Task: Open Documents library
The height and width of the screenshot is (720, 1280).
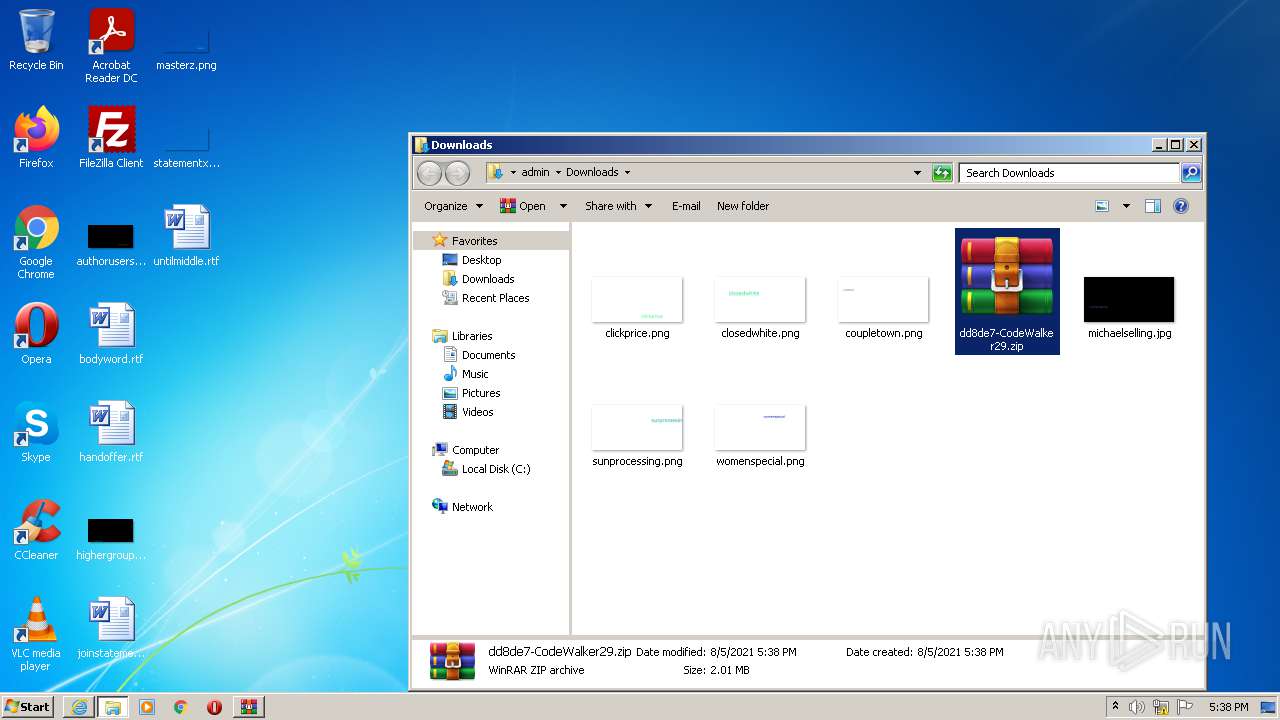Action: click(488, 355)
